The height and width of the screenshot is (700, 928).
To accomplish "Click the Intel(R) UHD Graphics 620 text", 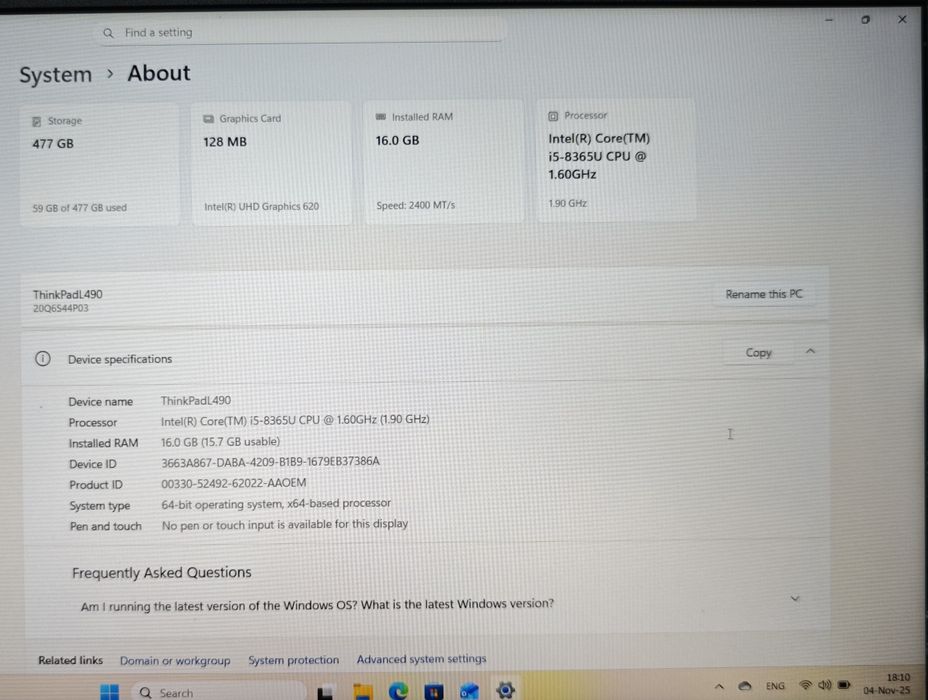I will (261, 207).
